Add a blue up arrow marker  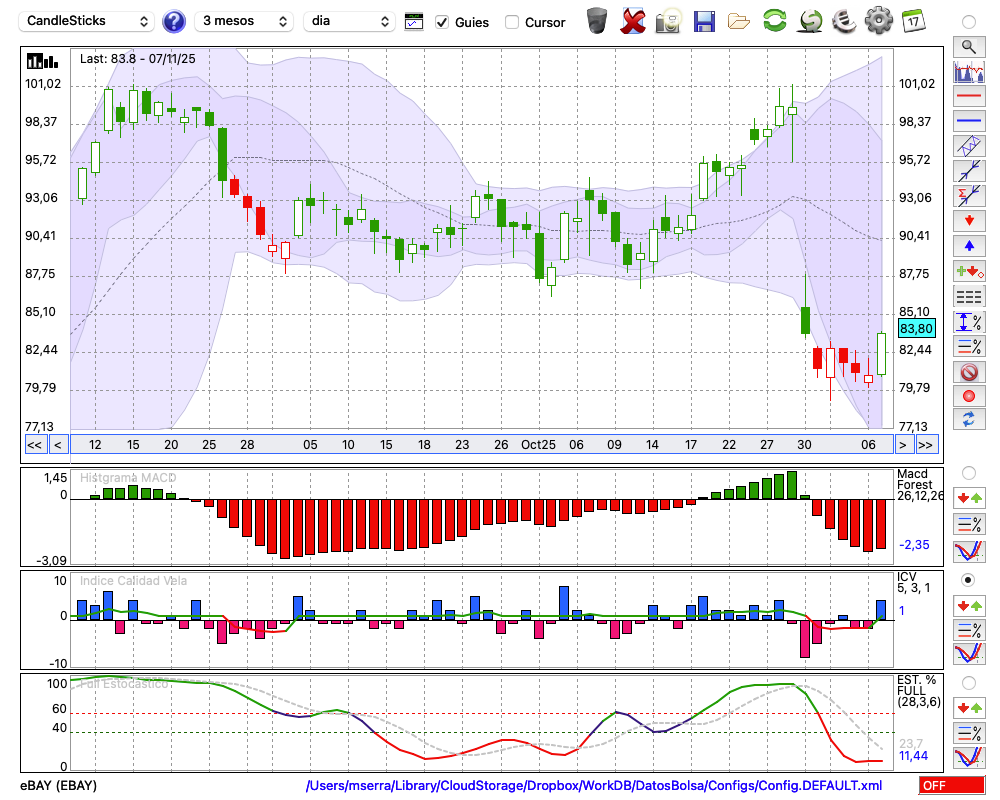pyautogui.click(x=969, y=246)
